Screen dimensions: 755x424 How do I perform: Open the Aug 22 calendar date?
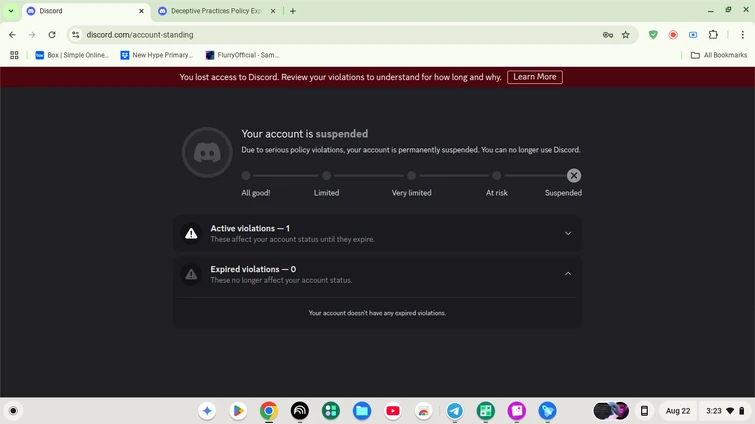point(677,411)
